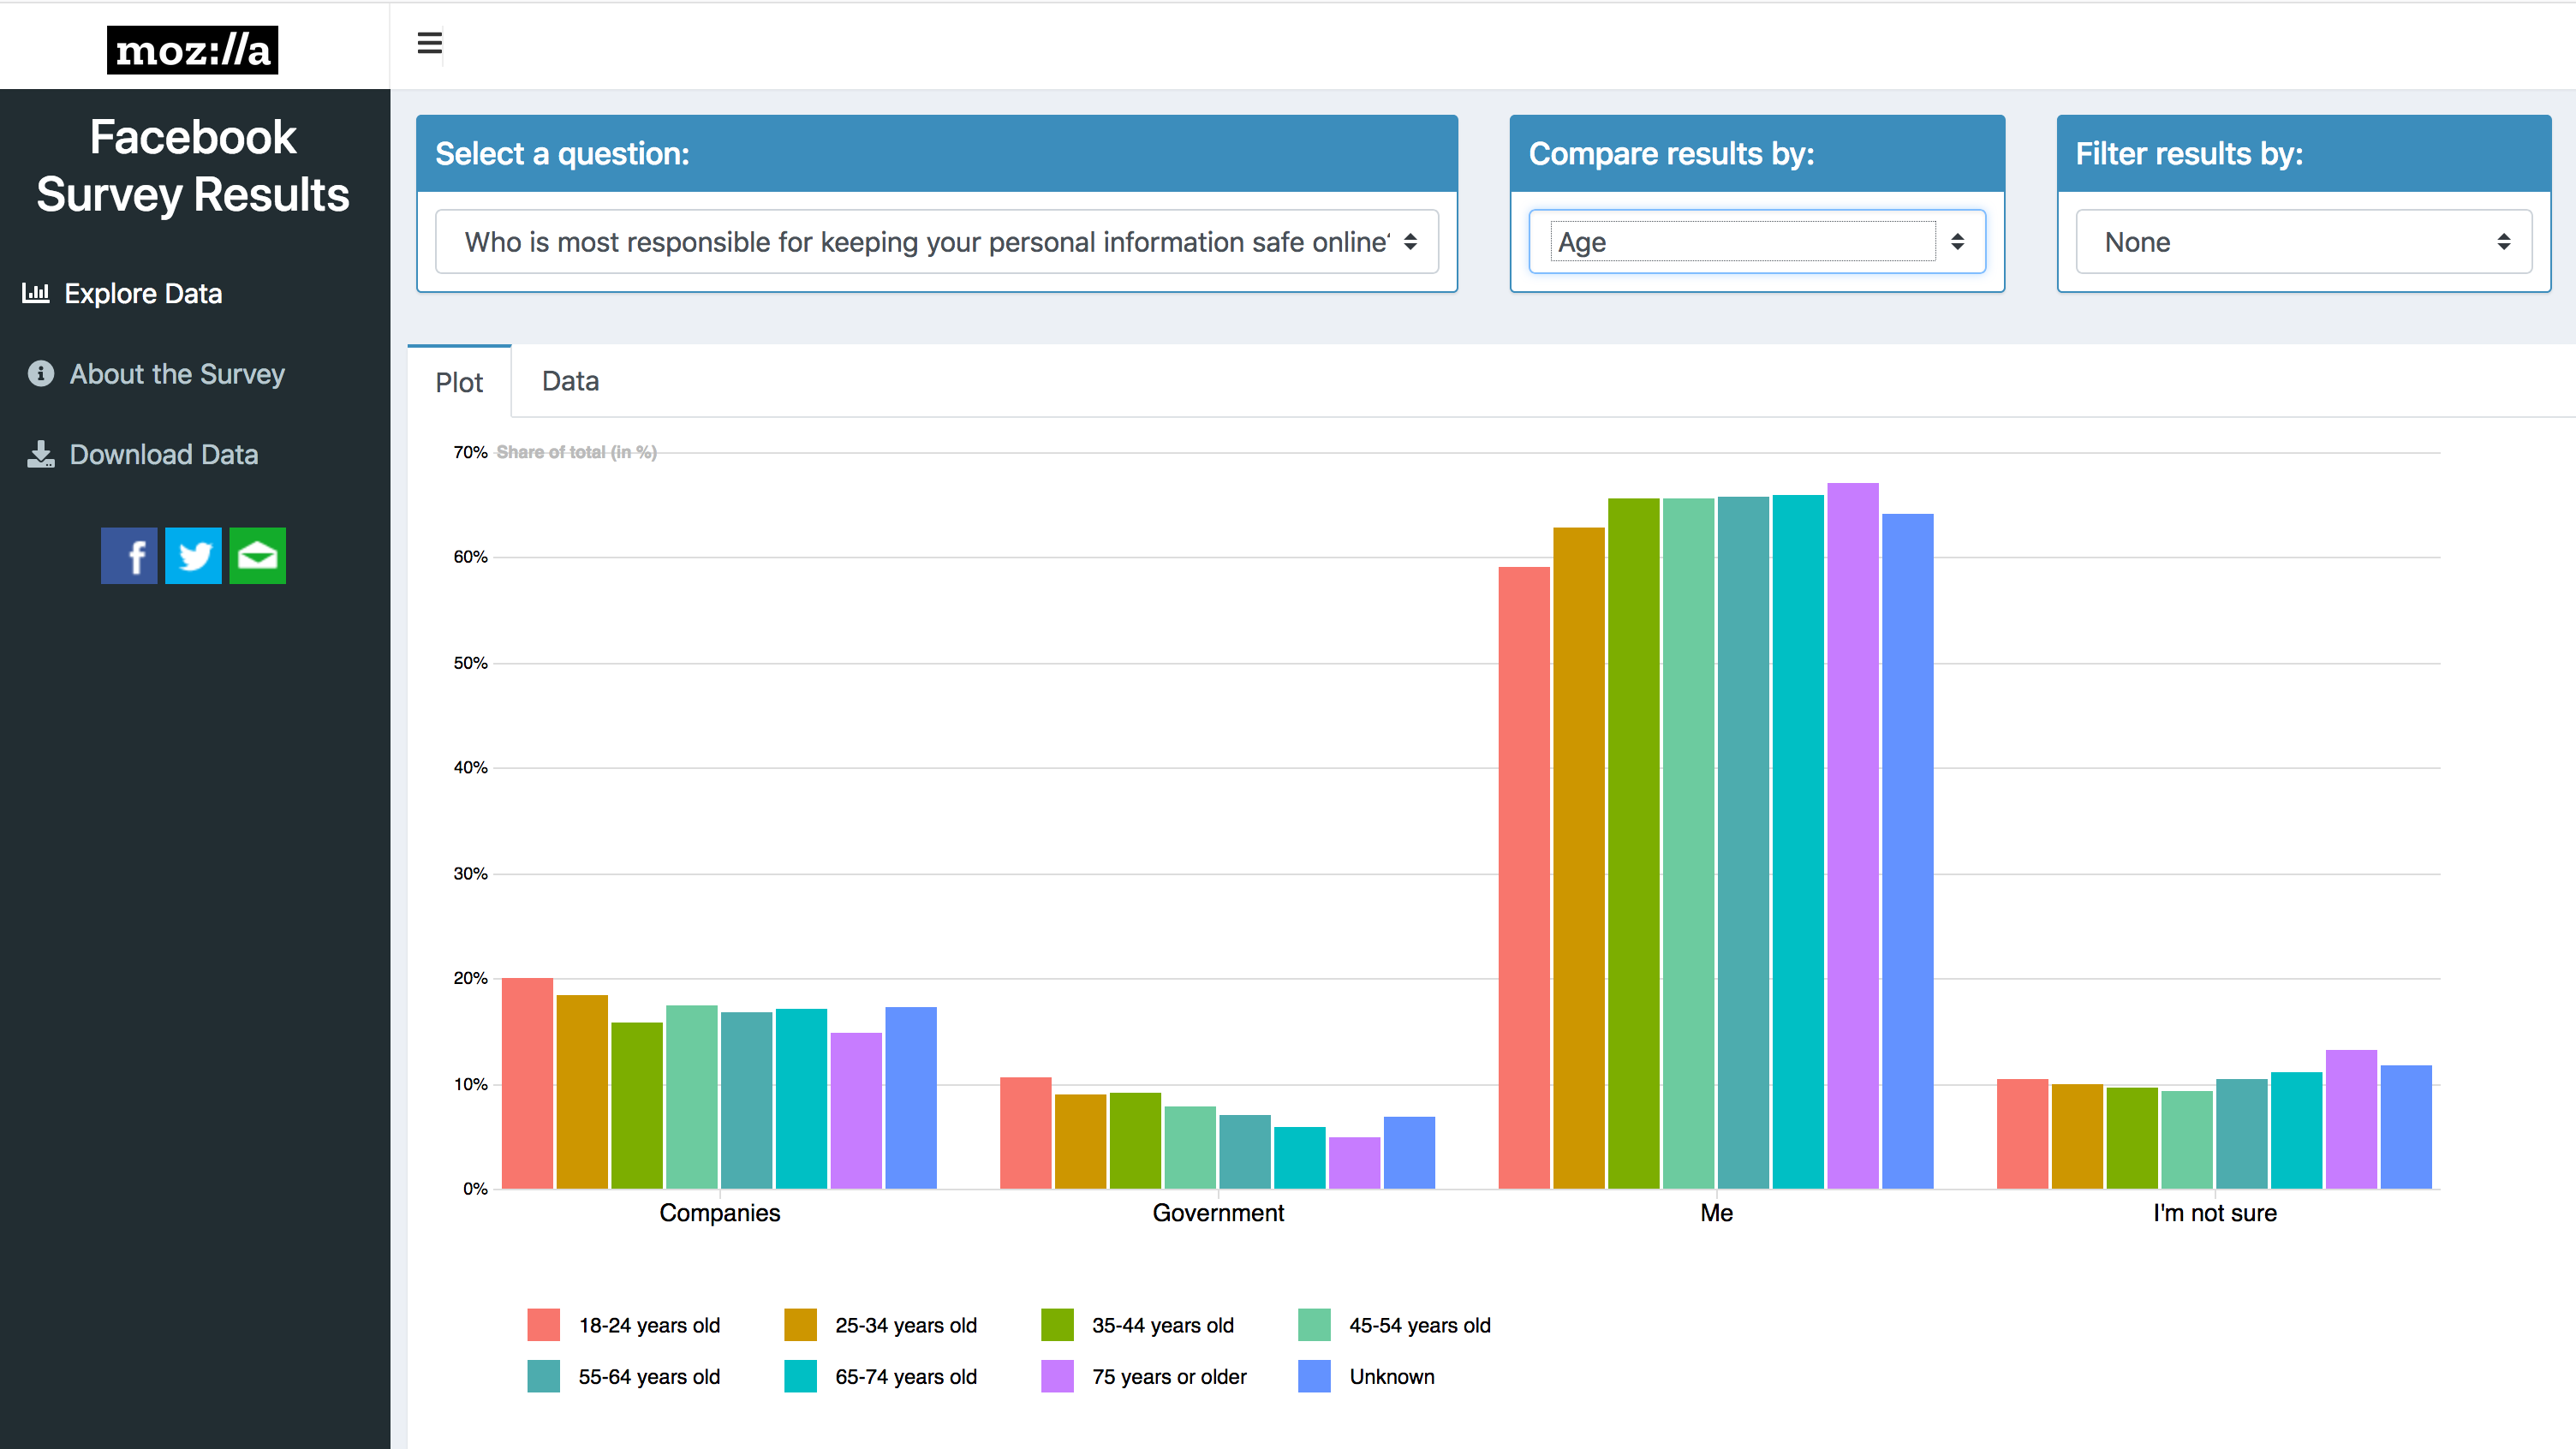Click the 45-54 years old legend swatch
Viewport: 2576px width, 1449px height.
[1314, 1325]
